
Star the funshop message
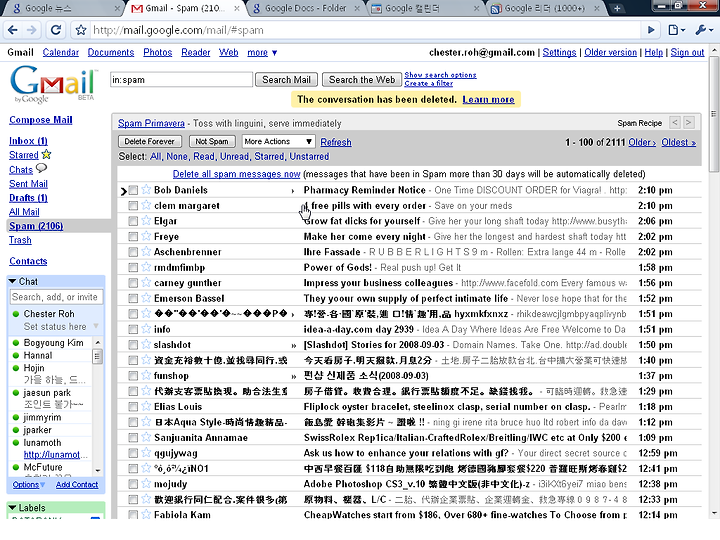[x=146, y=376]
